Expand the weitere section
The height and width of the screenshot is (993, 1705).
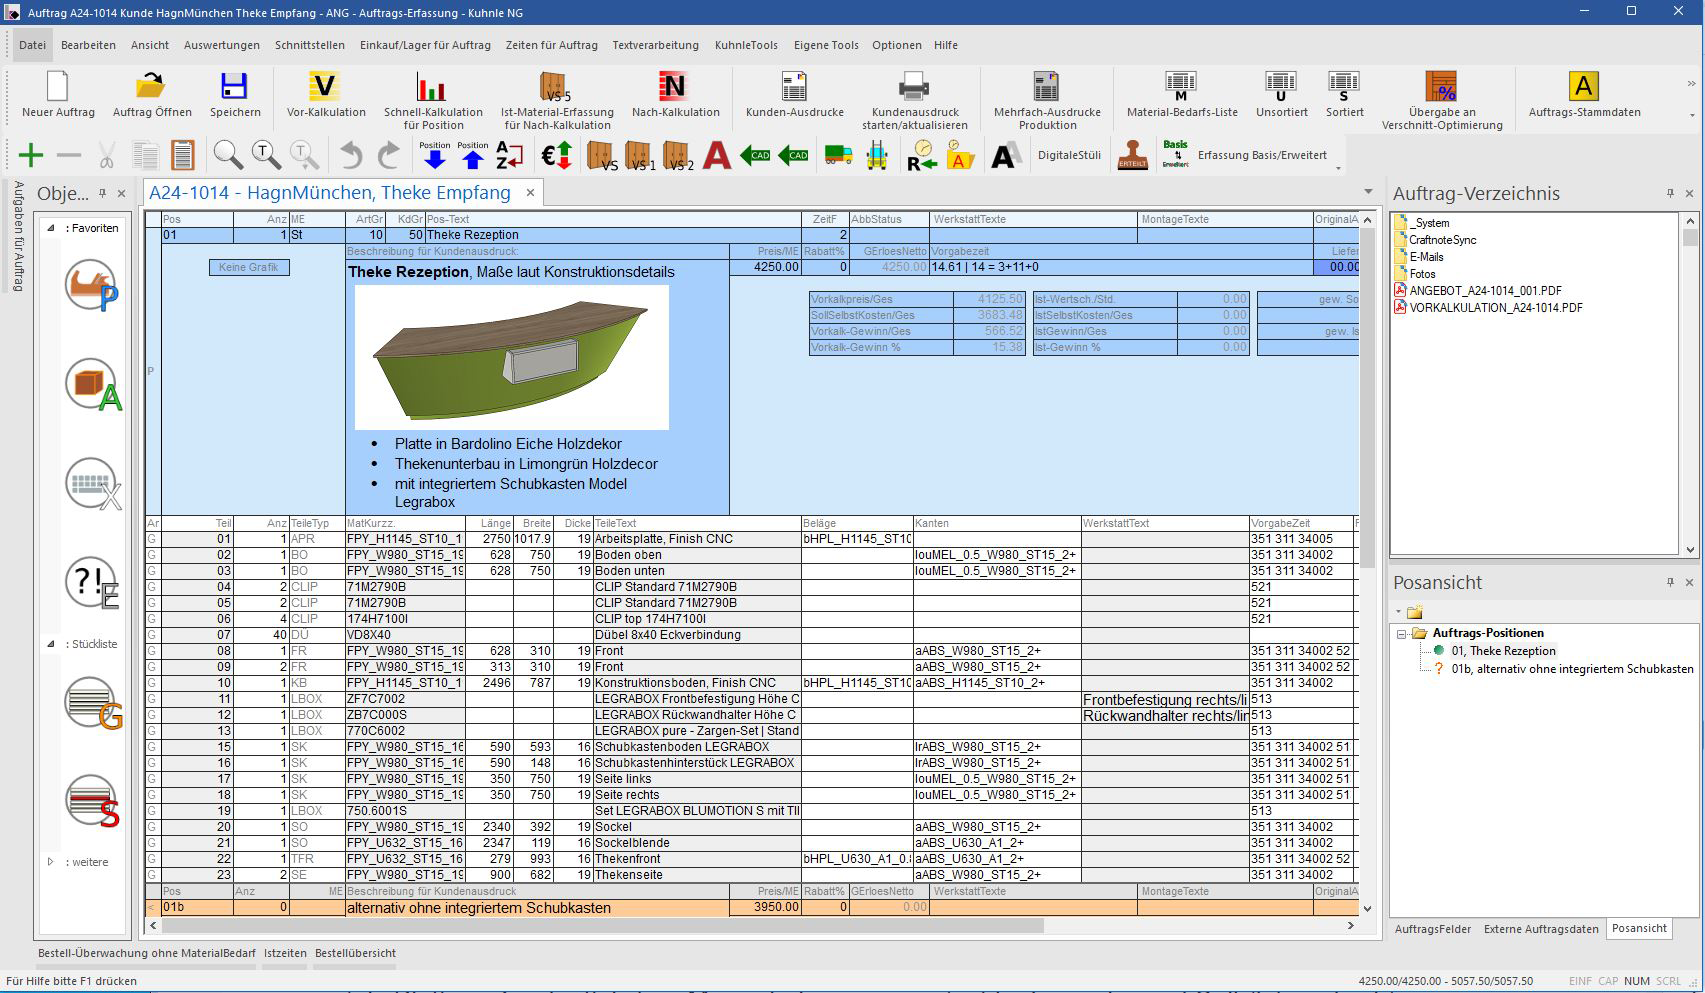click(51, 862)
